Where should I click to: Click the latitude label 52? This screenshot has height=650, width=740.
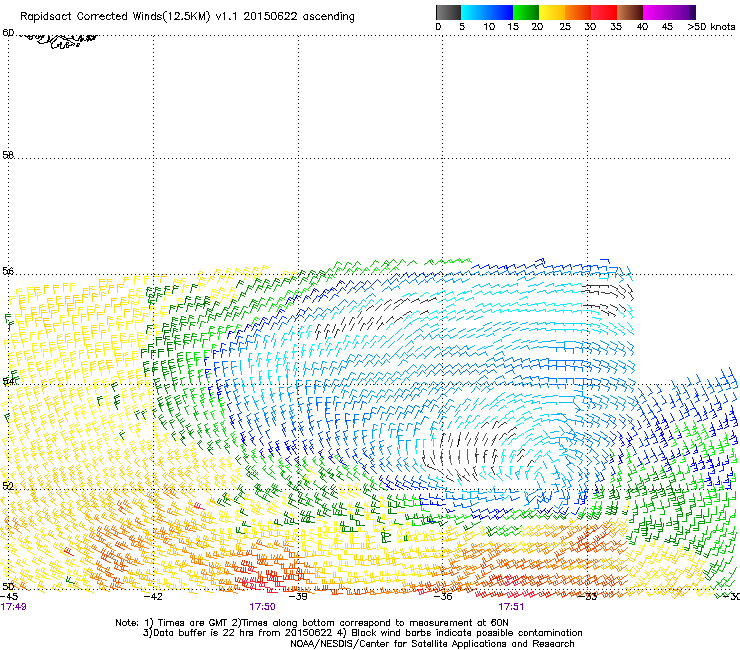tap(8, 486)
